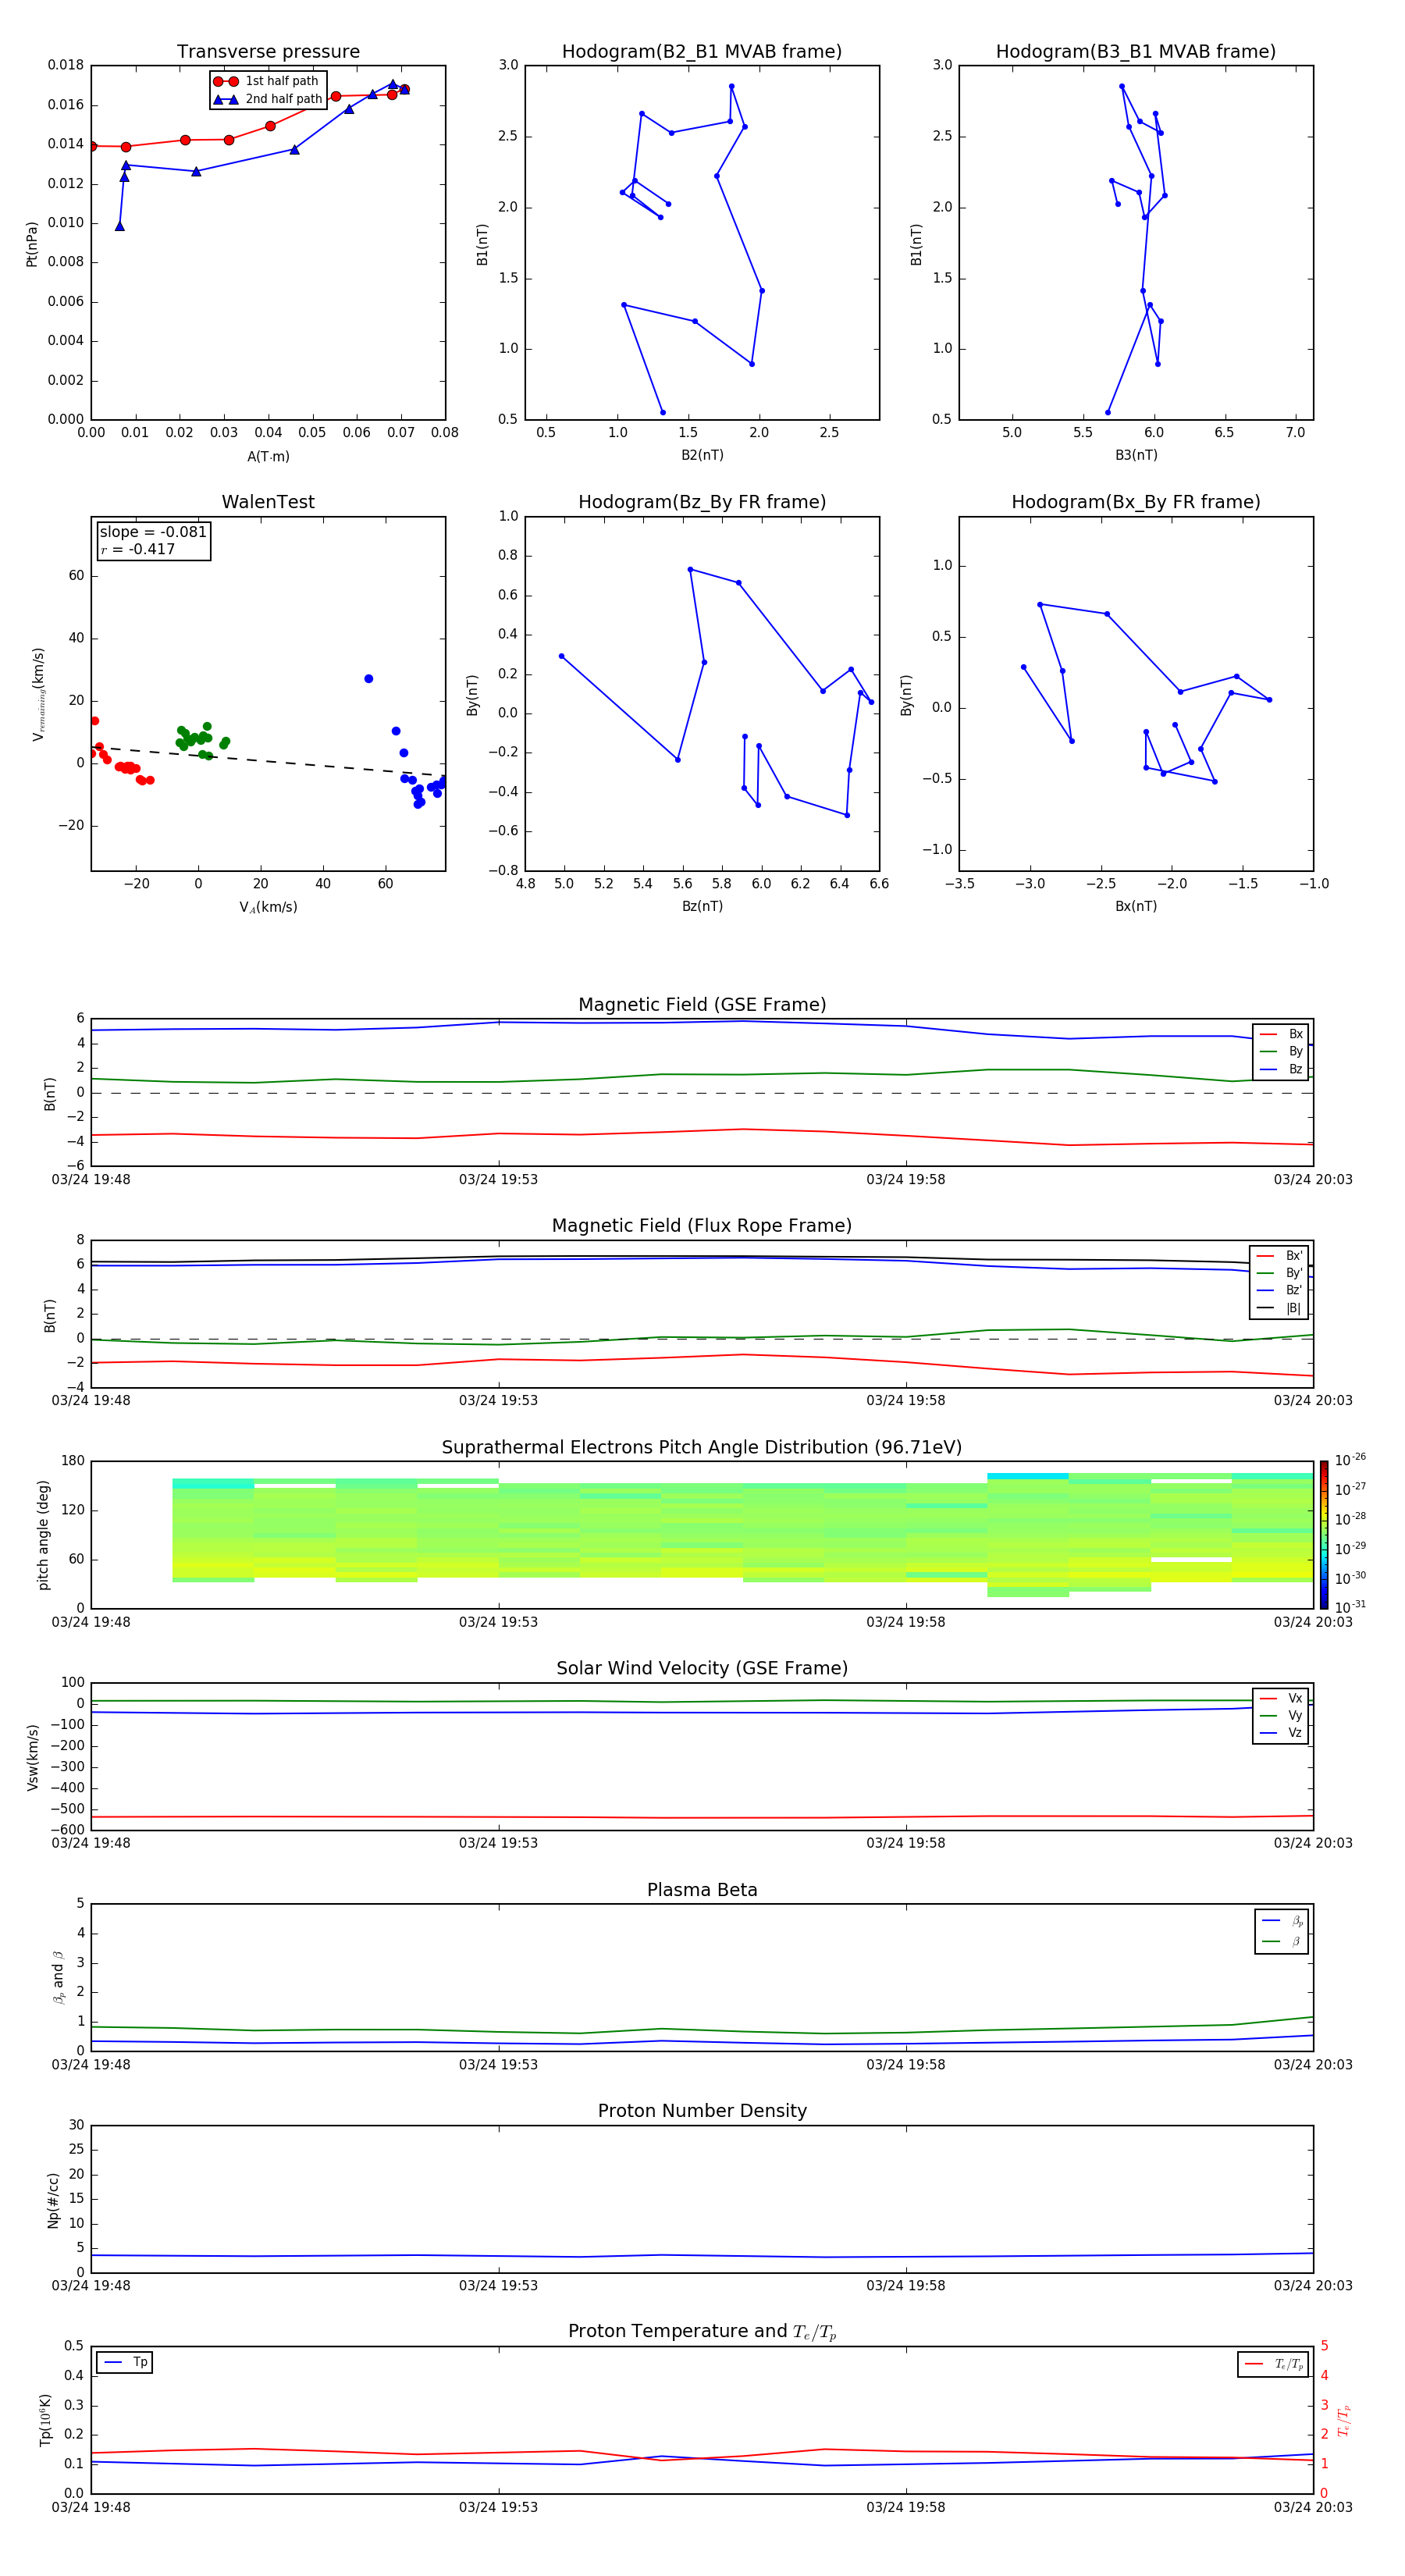Click the βp legend entry in Plasma Beta plot
Image resolution: width=1405 pixels, height=2576 pixels.
(1281, 1920)
